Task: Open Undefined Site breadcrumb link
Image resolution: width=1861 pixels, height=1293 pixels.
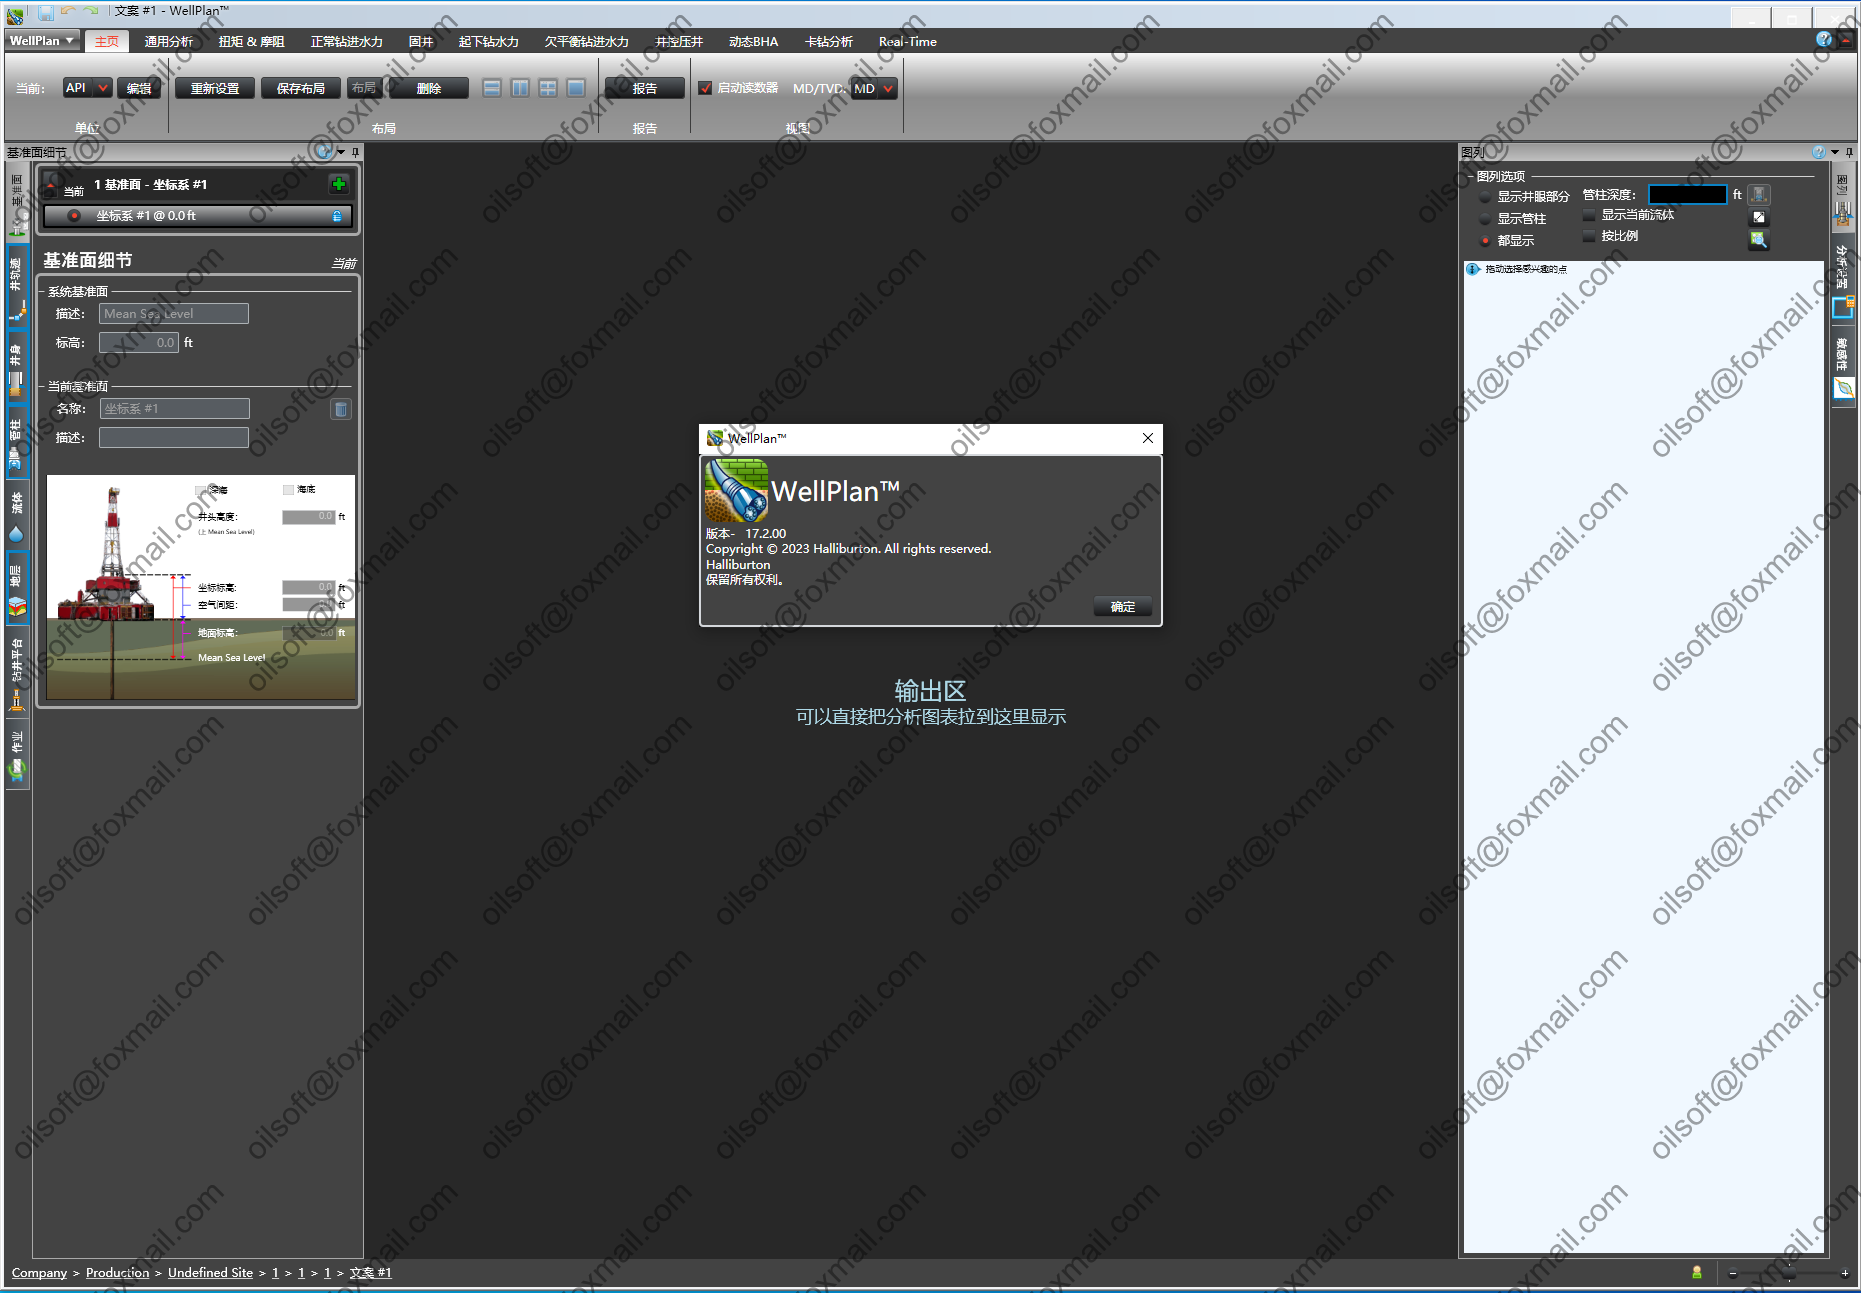Action: coord(210,1273)
